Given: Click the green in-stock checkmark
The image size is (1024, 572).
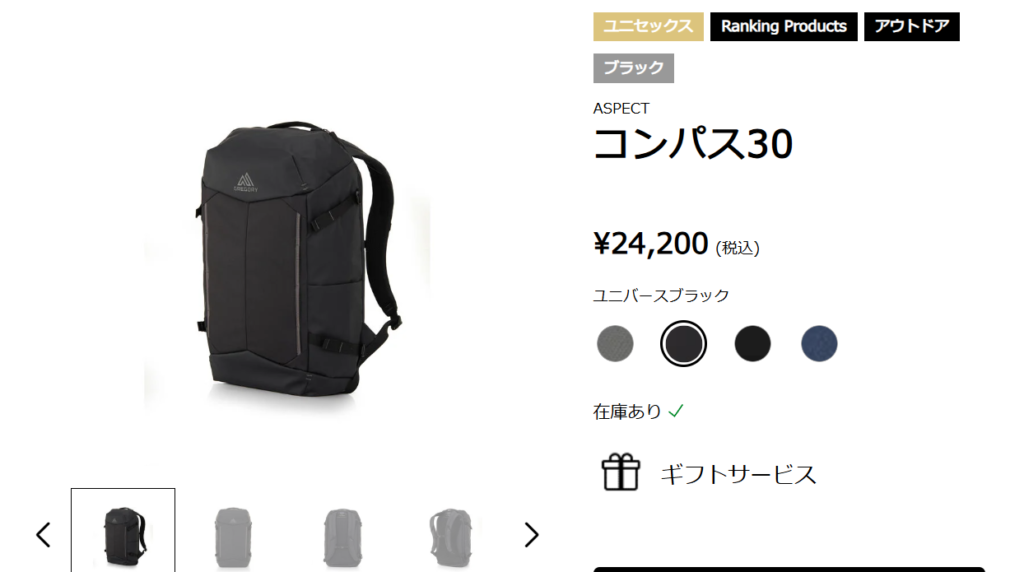Looking at the screenshot, I should 676,411.
